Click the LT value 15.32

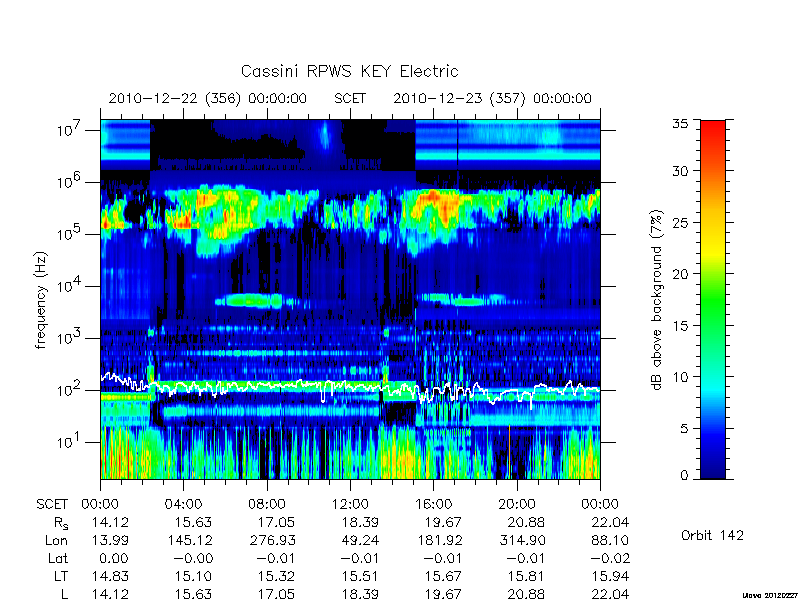click(x=277, y=577)
